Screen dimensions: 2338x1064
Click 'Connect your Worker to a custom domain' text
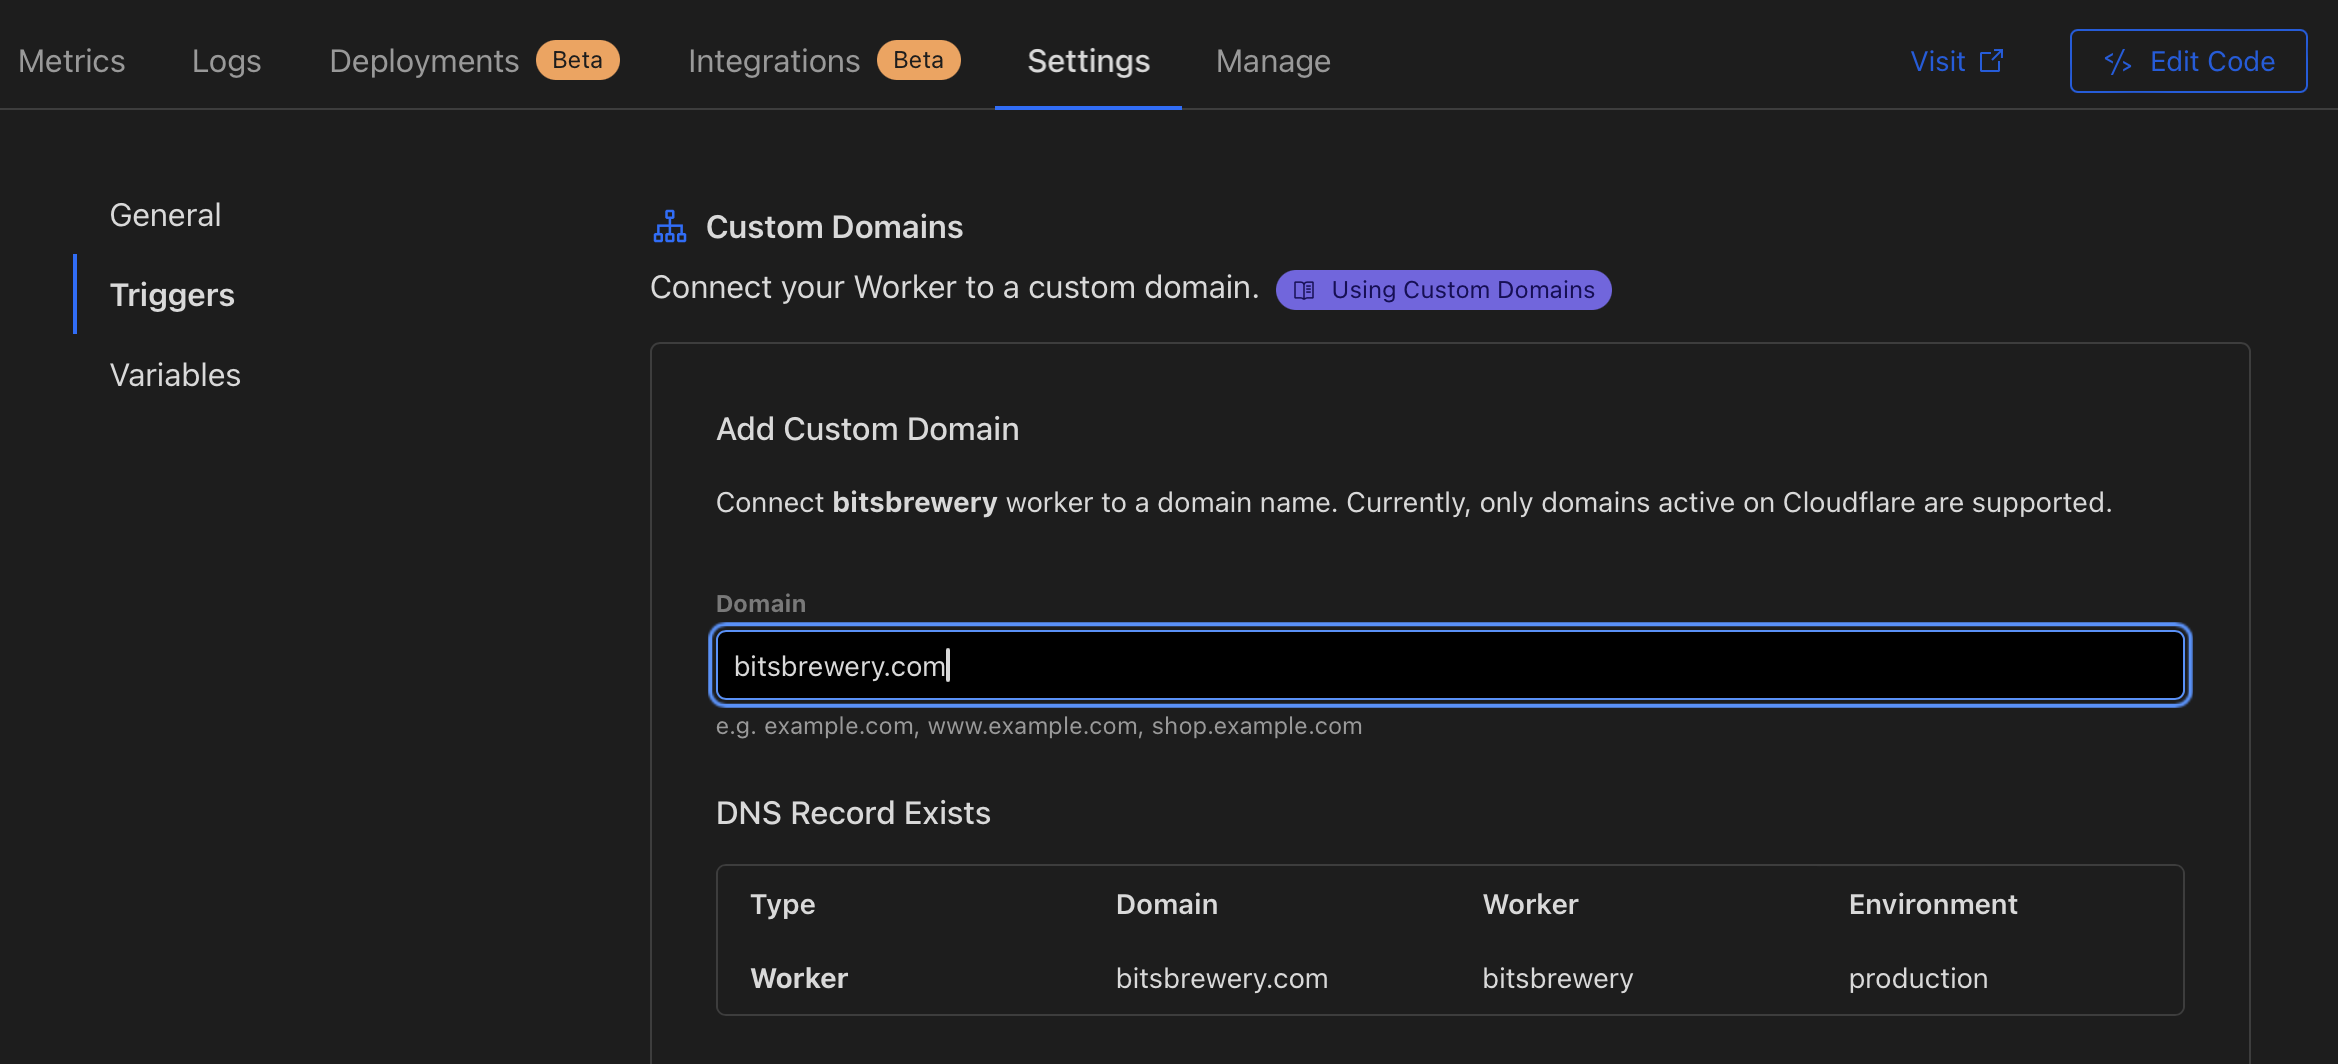pyautogui.click(x=954, y=287)
